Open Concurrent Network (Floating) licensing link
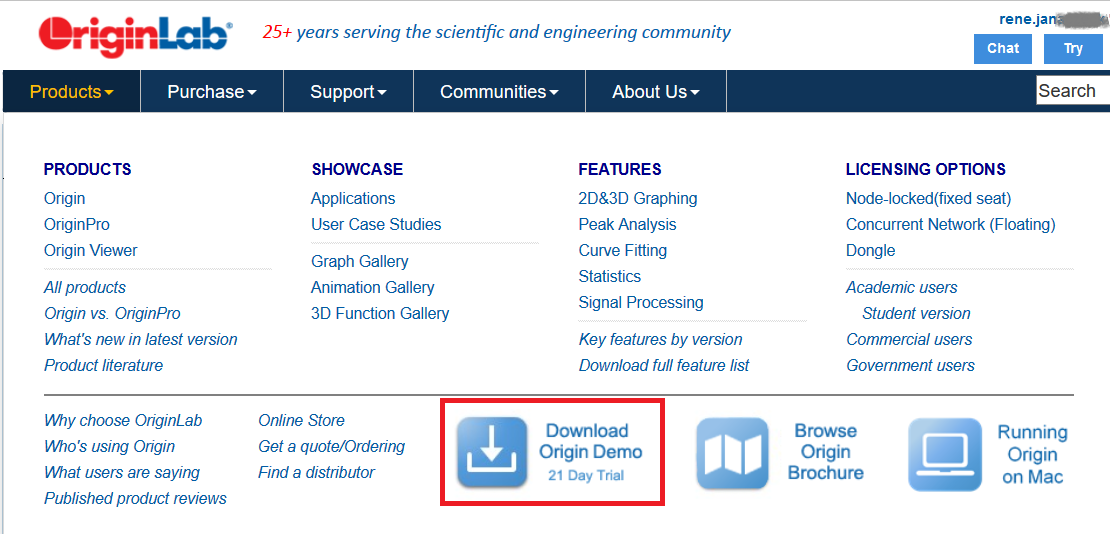The width and height of the screenshot is (1110, 534). [950, 225]
